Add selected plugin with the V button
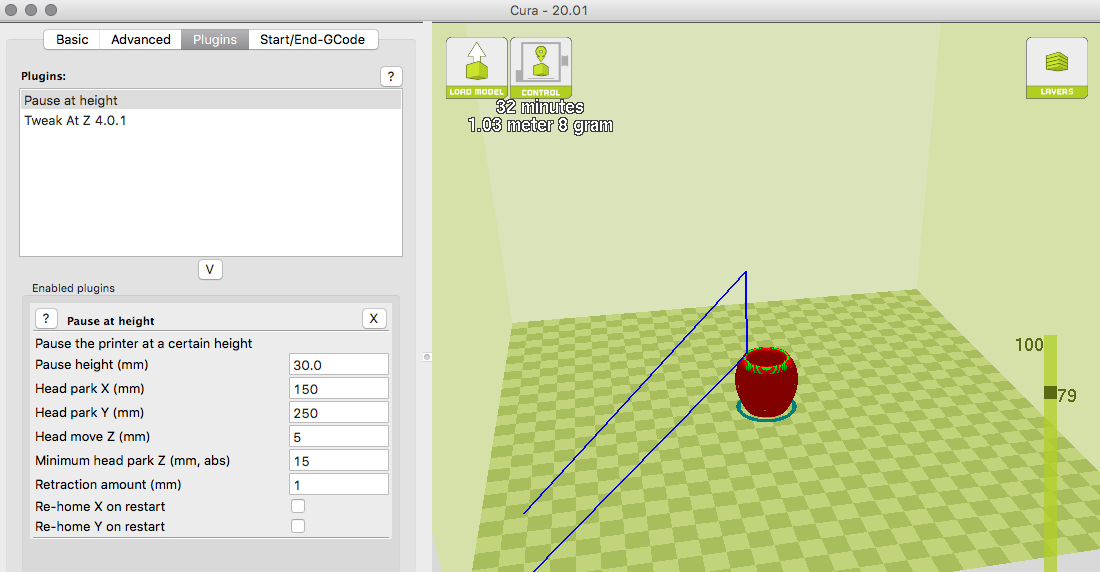Screen dimensions: 1100x572 [x=210, y=270]
